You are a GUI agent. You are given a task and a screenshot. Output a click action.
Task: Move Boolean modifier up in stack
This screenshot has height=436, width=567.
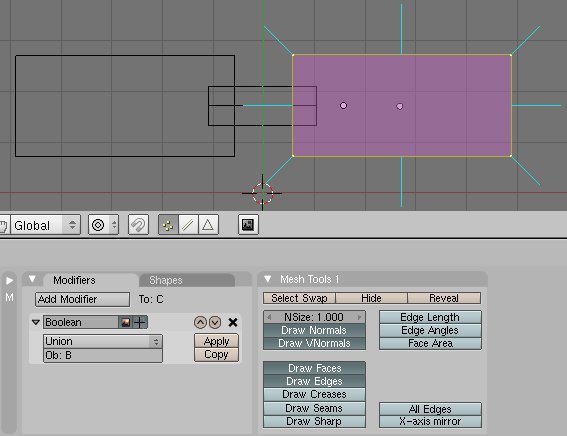[200, 322]
